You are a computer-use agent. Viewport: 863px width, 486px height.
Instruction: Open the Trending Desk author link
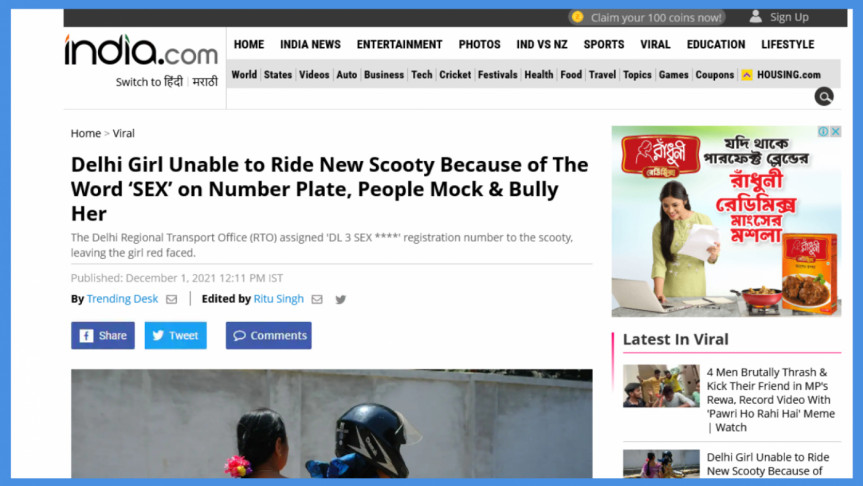click(x=122, y=299)
